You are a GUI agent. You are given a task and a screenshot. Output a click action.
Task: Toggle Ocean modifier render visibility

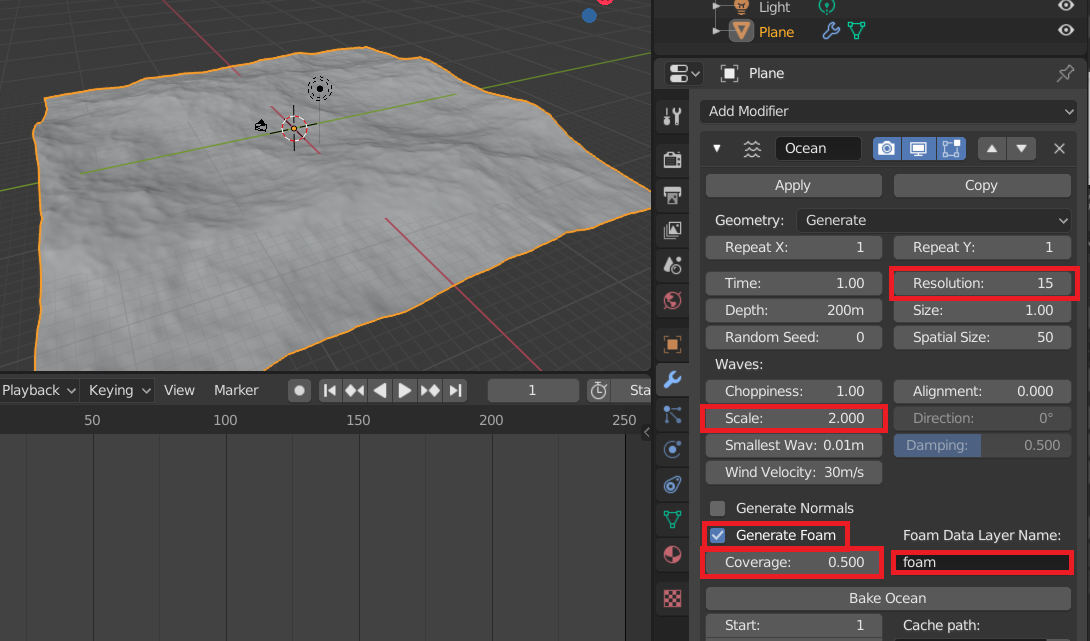point(886,149)
